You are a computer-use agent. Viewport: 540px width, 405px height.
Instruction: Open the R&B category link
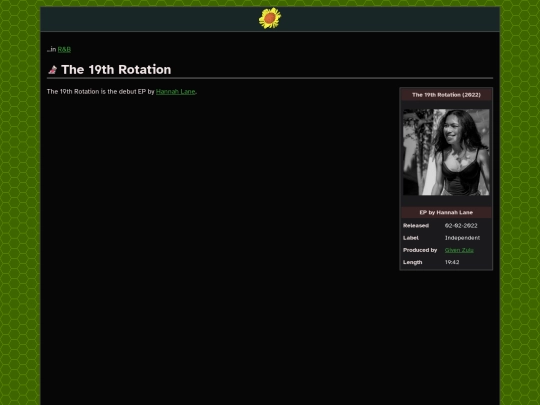coord(64,49)
